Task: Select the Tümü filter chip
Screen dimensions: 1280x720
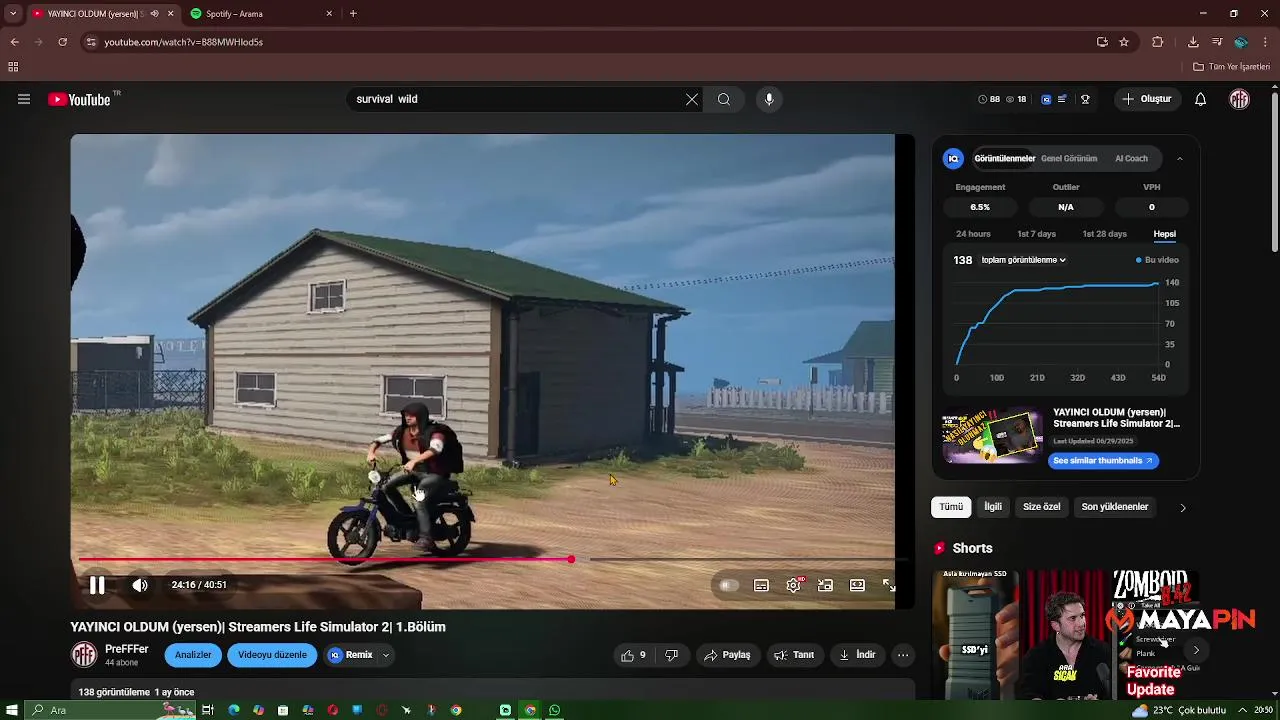Action: click(951, 507)
